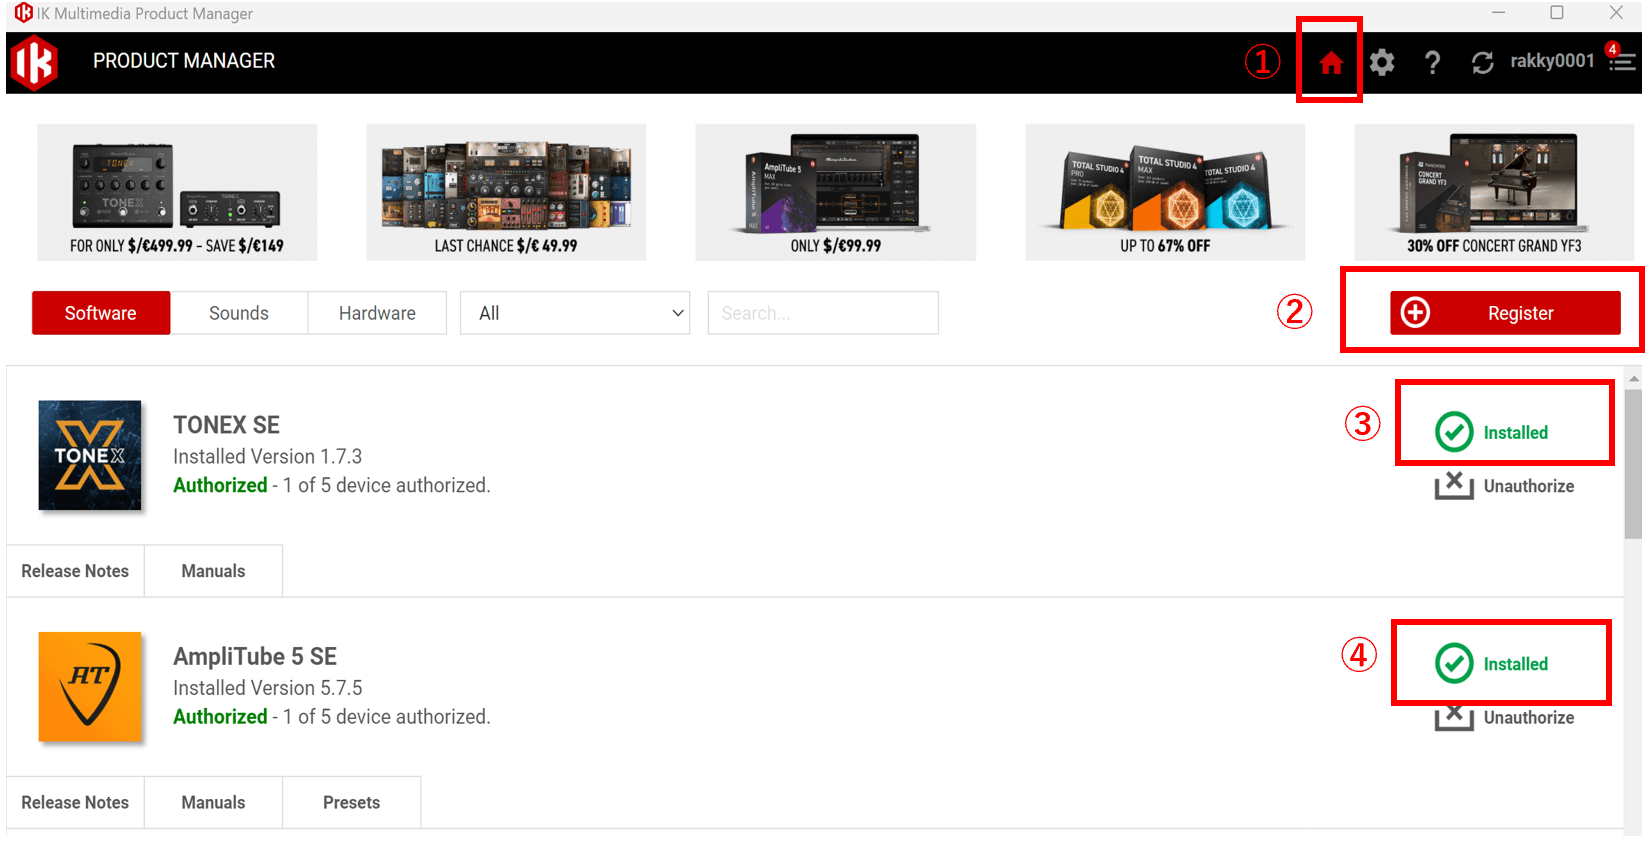Click the TONEX SE Installed check icon
The width and height of the screenshot is (1652, 852).
(x=1454, y=432)
